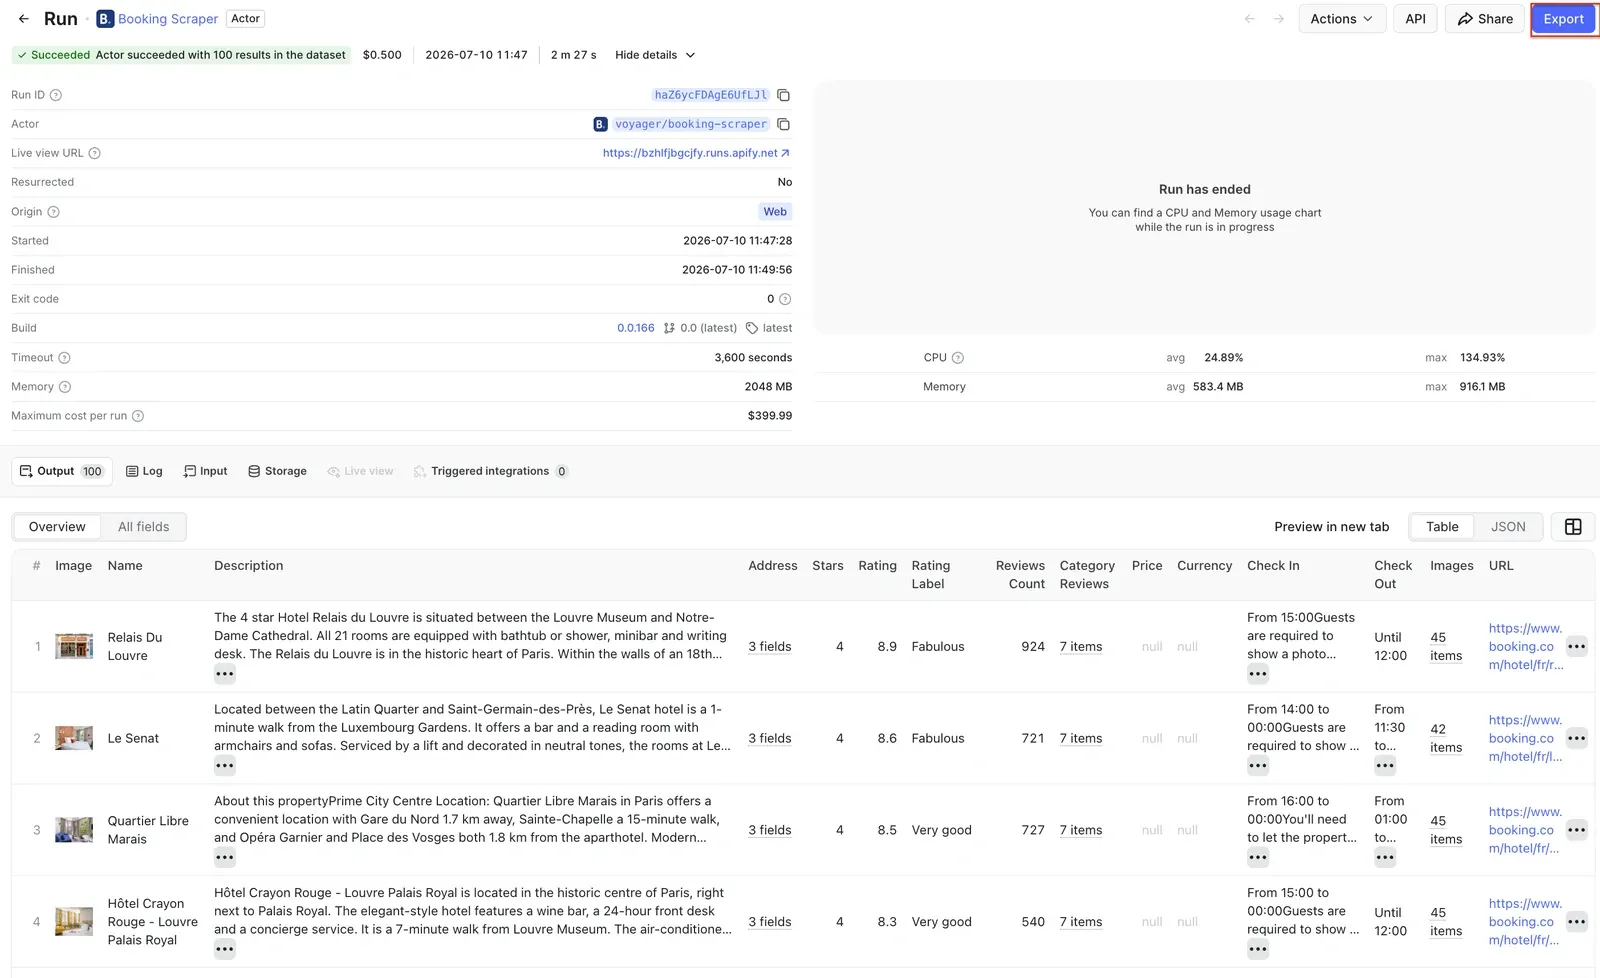This screenshot has width=1600, height=978.
Task: Click the Reviews Count column header
Action: click(x=1020, y=575)
